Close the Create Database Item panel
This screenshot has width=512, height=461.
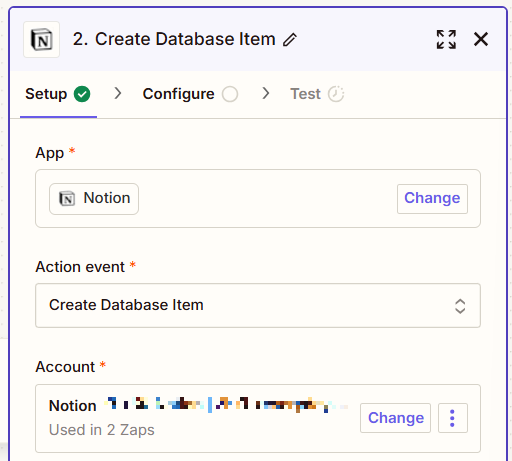(x=481, y=39)
